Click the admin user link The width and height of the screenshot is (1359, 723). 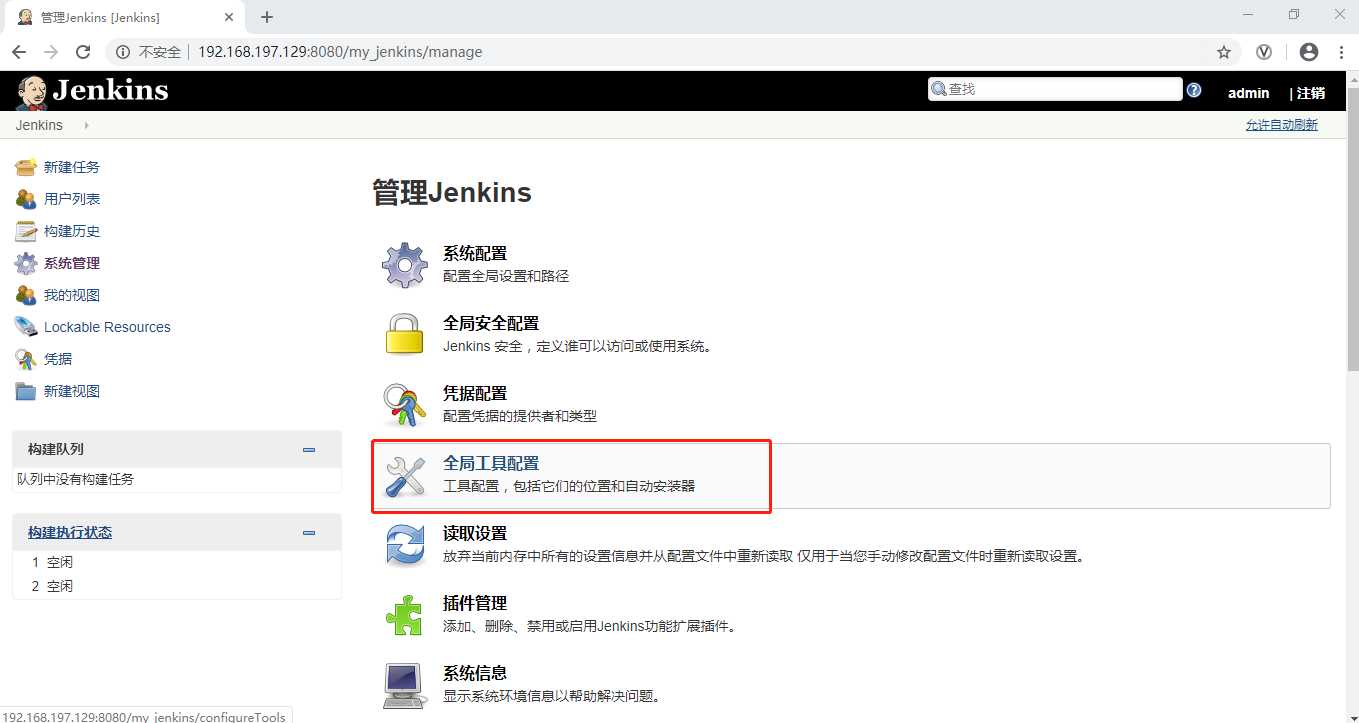[x=1248, y=93]
